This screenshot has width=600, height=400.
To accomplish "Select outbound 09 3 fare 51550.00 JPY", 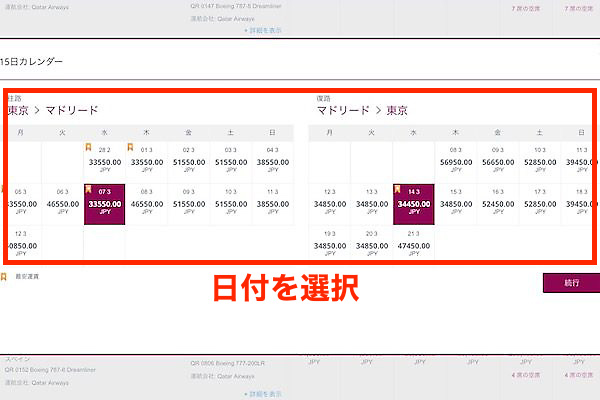I will [189, 204].
